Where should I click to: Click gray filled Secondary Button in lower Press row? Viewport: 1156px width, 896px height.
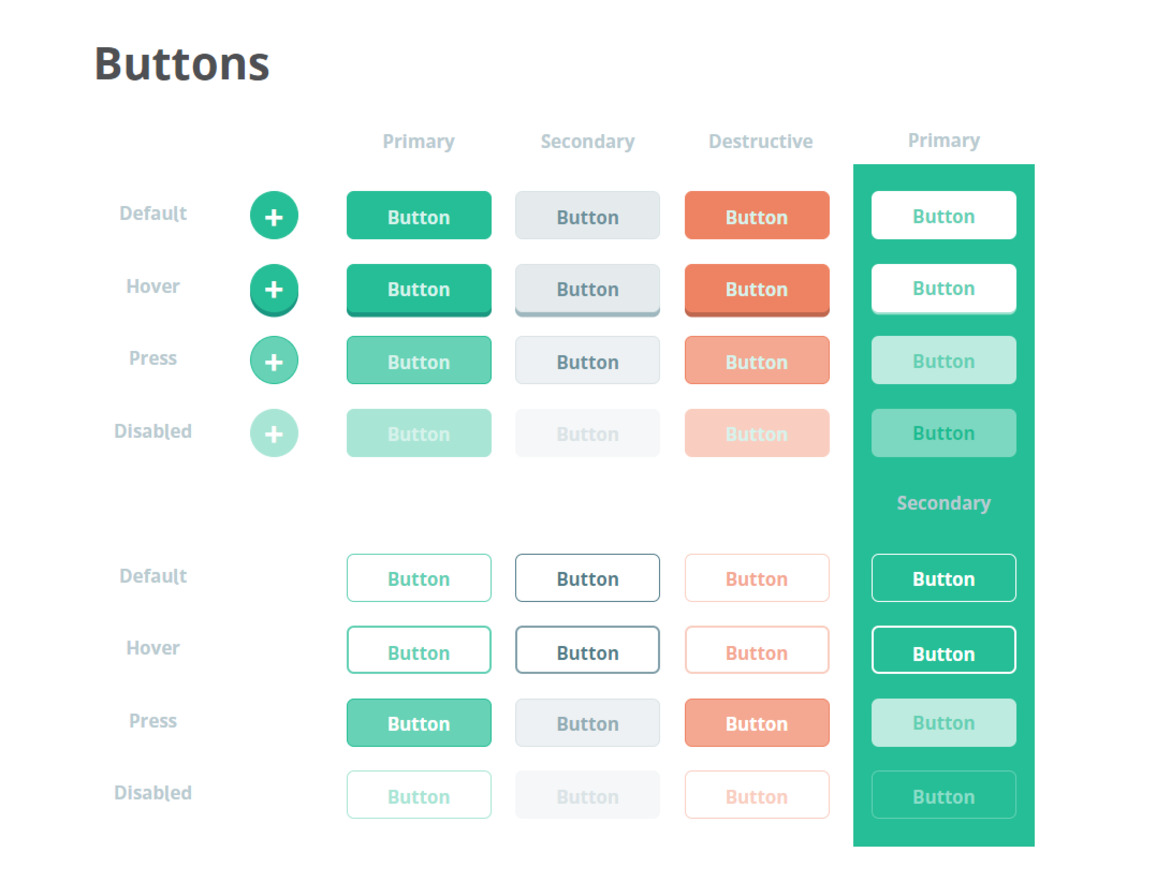click(588, 723)
